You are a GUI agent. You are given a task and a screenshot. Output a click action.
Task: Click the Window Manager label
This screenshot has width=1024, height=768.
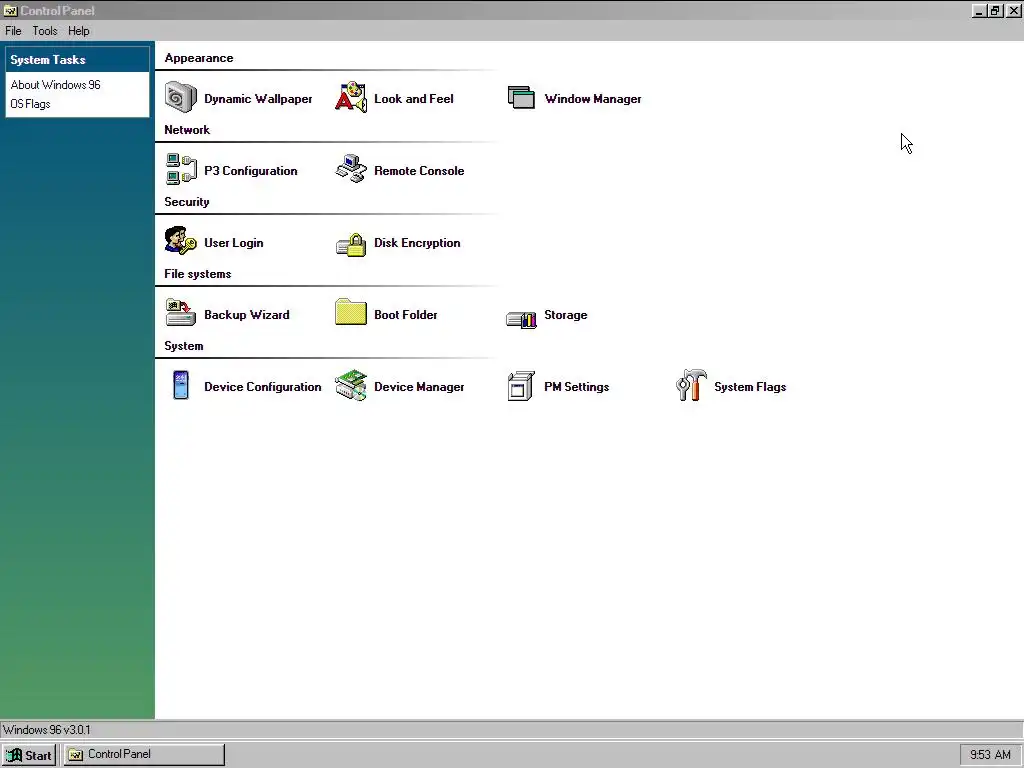(592, 99)
